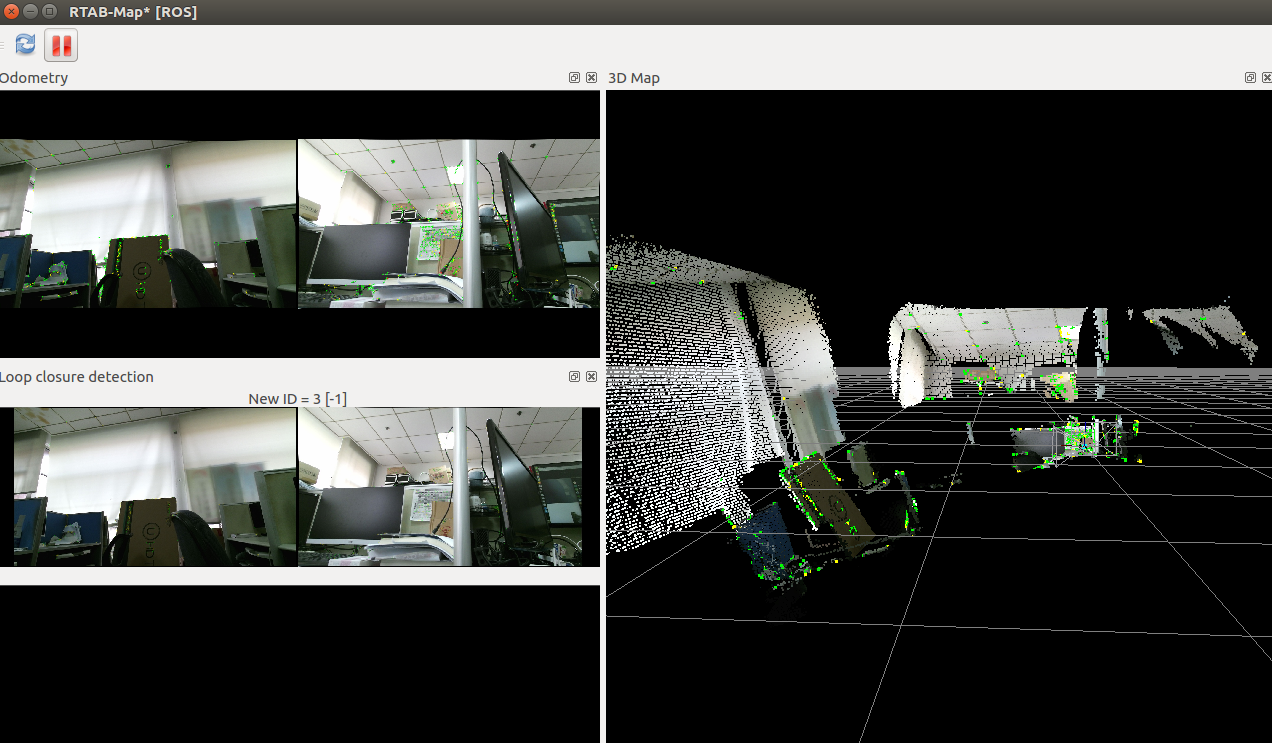Click the Loop closure detection panel title

coord(77,377)
